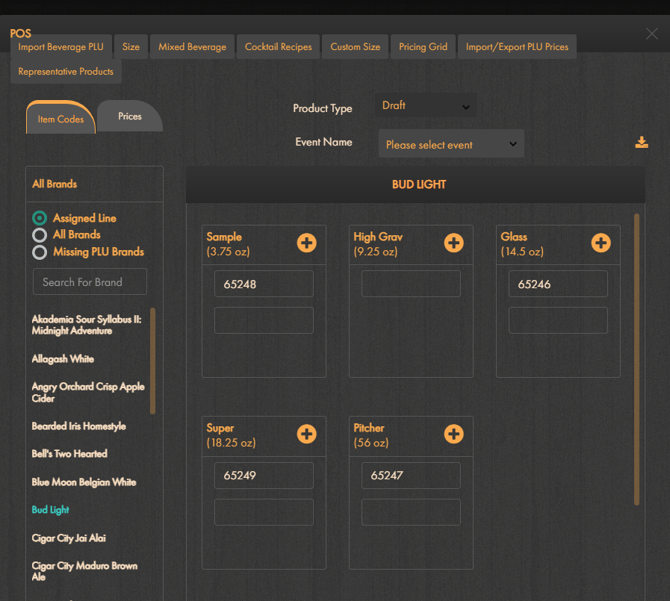Click the Sample code field containing 65248

tap(264, 284)
